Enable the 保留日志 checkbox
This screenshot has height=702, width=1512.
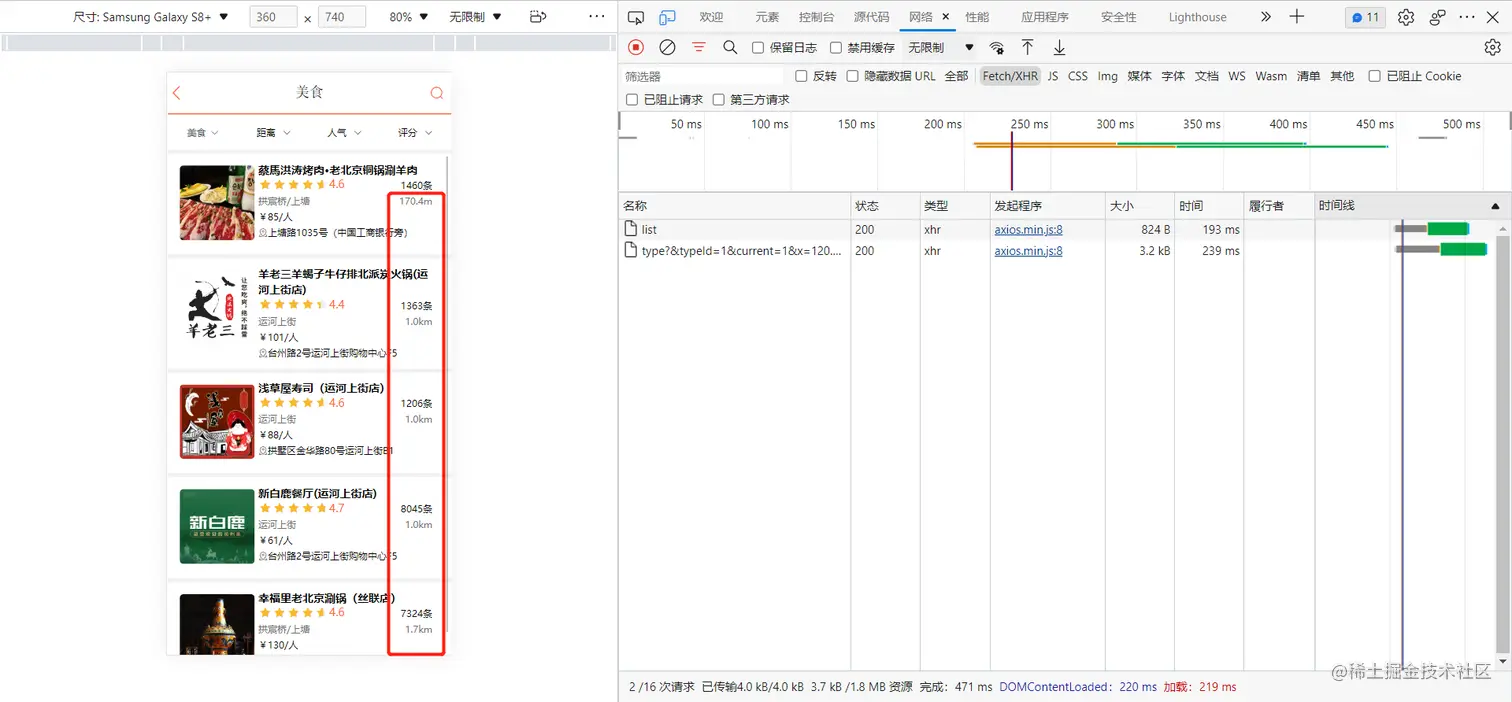[758, 48]
